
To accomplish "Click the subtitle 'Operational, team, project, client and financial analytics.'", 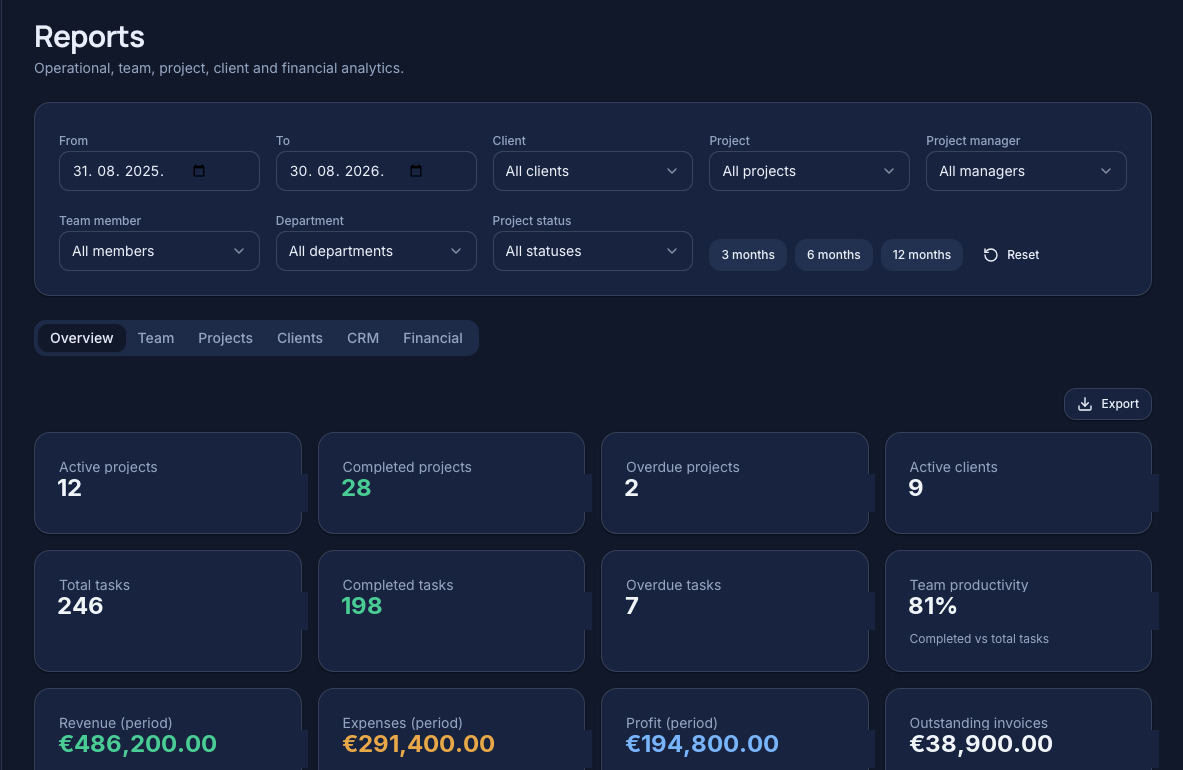I will (219, 69).
